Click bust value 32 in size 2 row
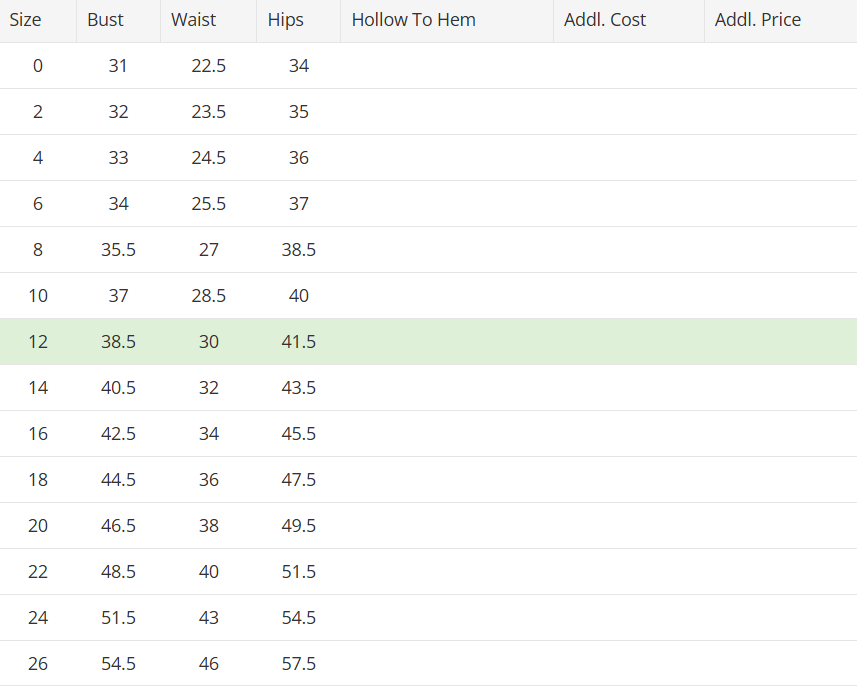 pyautogui.click(x=118, y=111)
